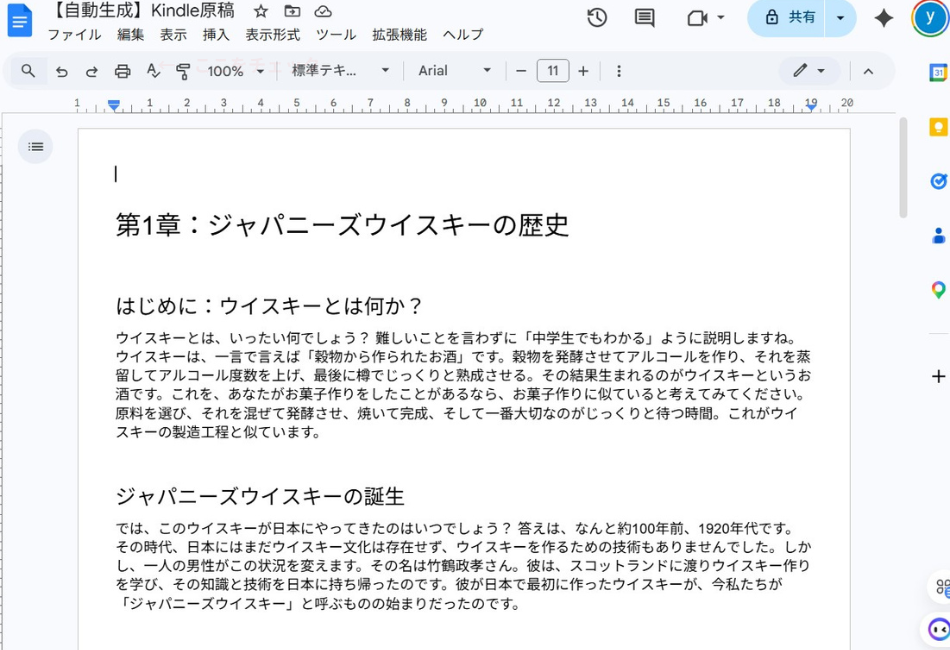950x650 pixels.
Task: Open the zoom 100% dropdown
Action: 235,71
